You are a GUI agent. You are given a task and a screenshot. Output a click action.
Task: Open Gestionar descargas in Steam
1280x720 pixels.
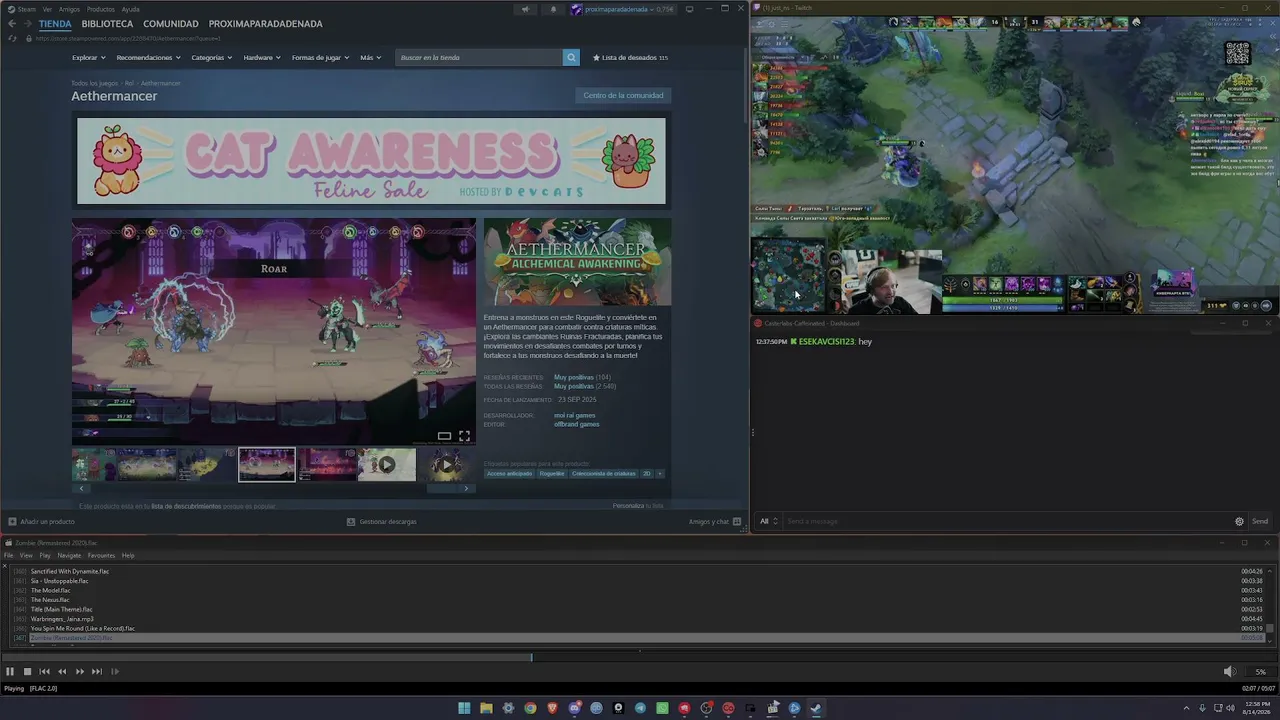[x=381, y=521]
